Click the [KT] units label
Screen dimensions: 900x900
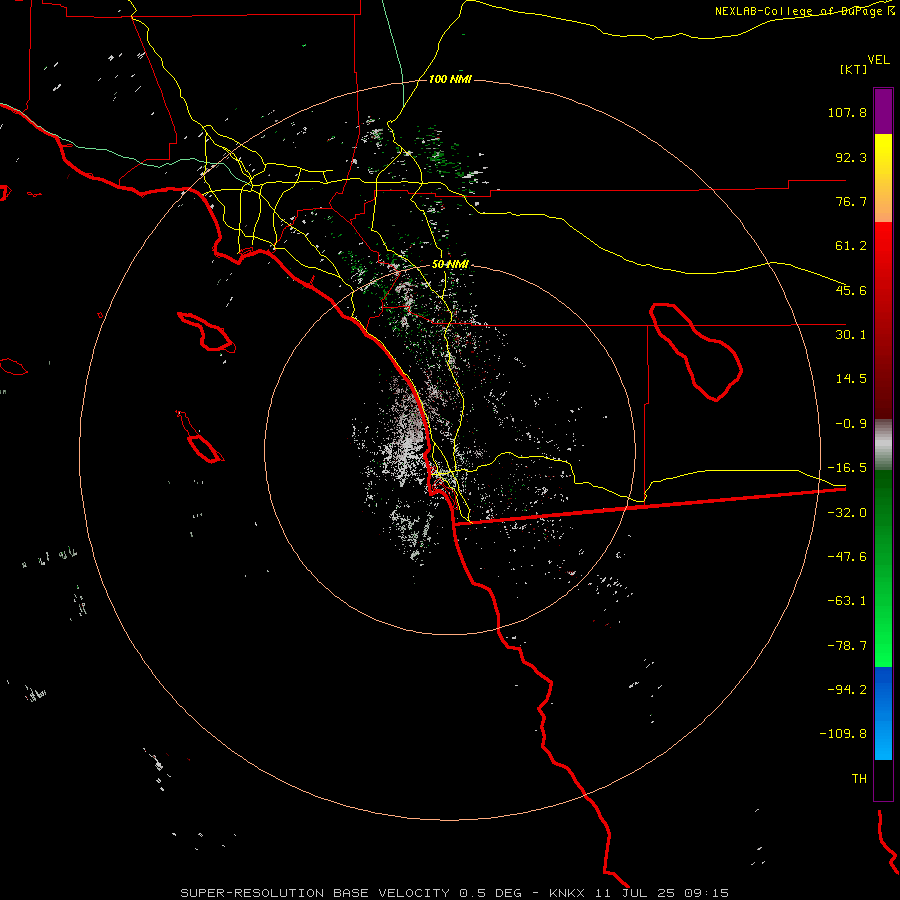tap(854, 69)
